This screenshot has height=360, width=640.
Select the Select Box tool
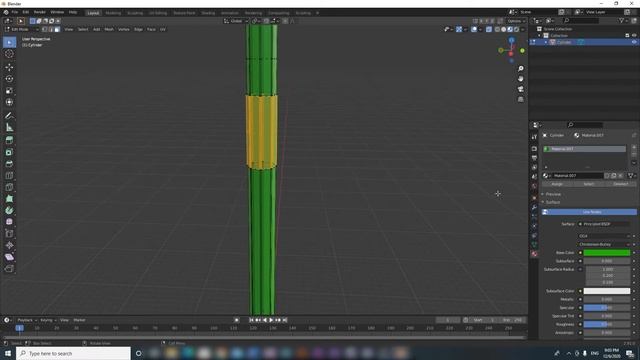tap(9, 42)
